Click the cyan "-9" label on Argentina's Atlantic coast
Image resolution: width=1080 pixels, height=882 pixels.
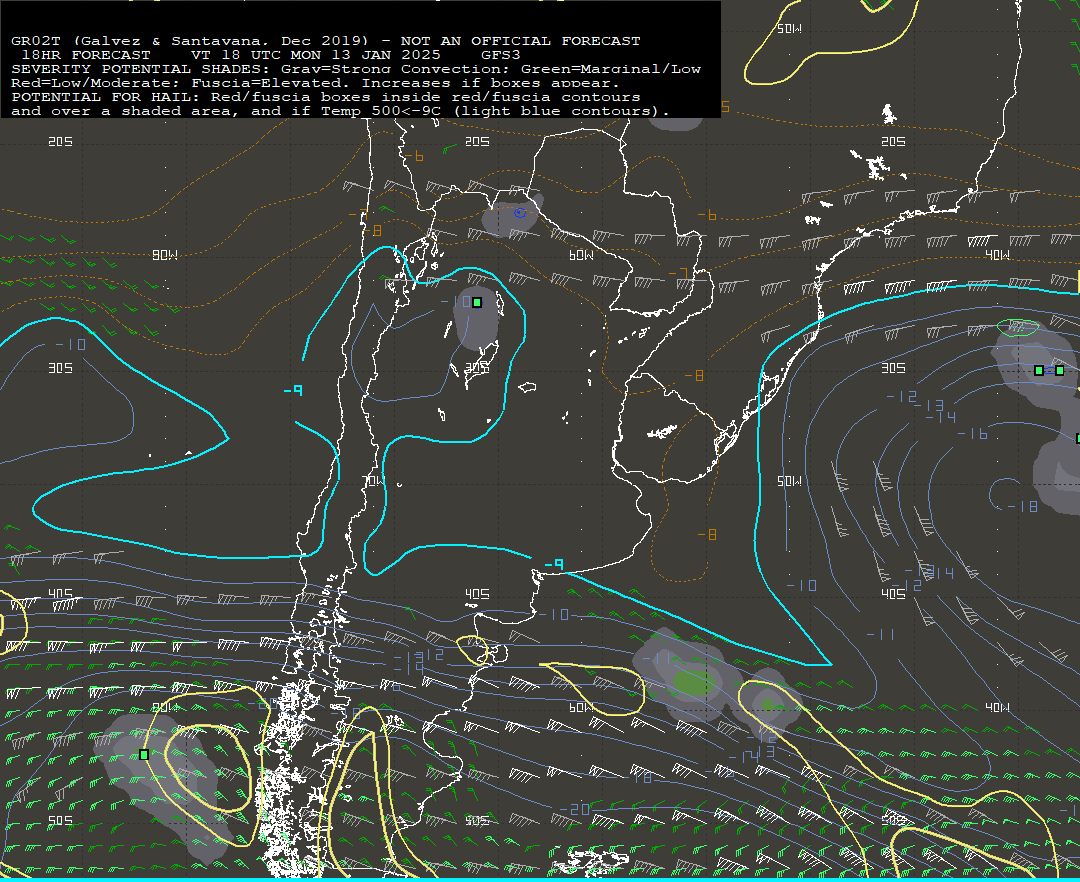554,565
